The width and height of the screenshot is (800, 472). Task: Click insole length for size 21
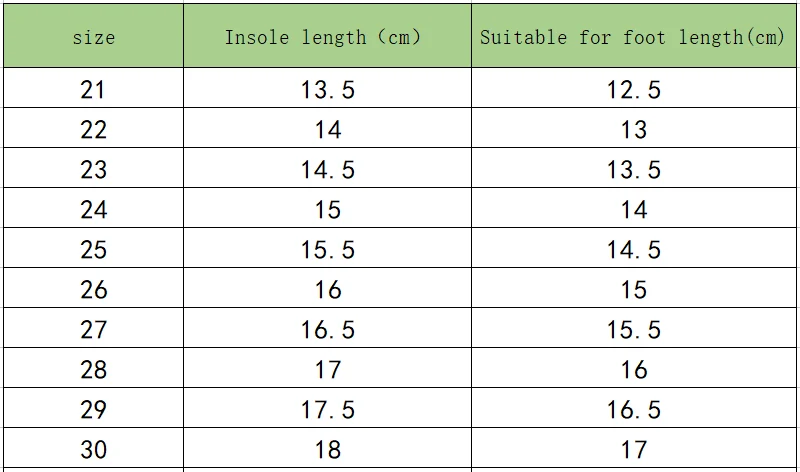coord(327,90)
